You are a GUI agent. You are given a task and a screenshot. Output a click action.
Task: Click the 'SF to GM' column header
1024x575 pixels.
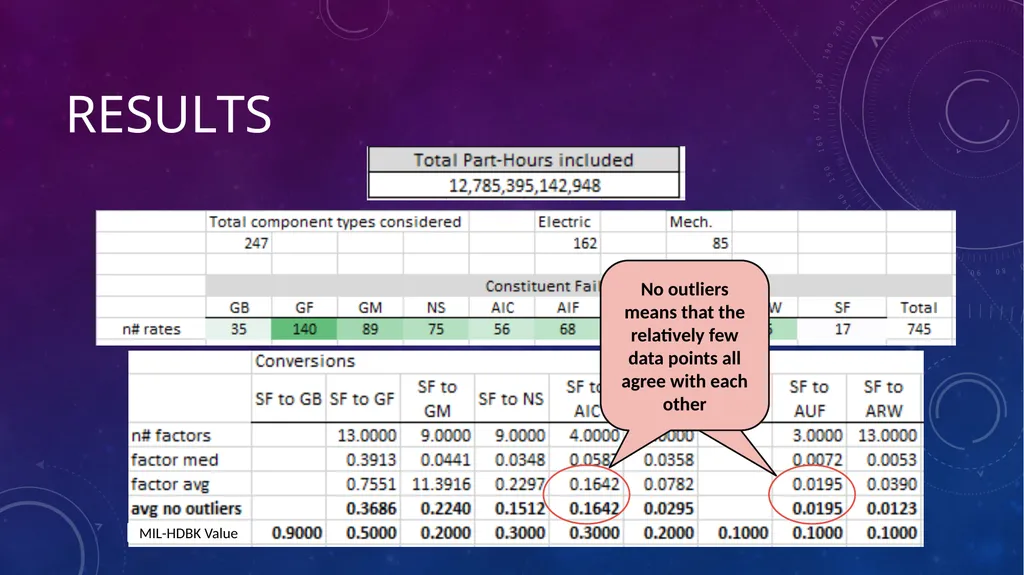[x=437, y=399]
